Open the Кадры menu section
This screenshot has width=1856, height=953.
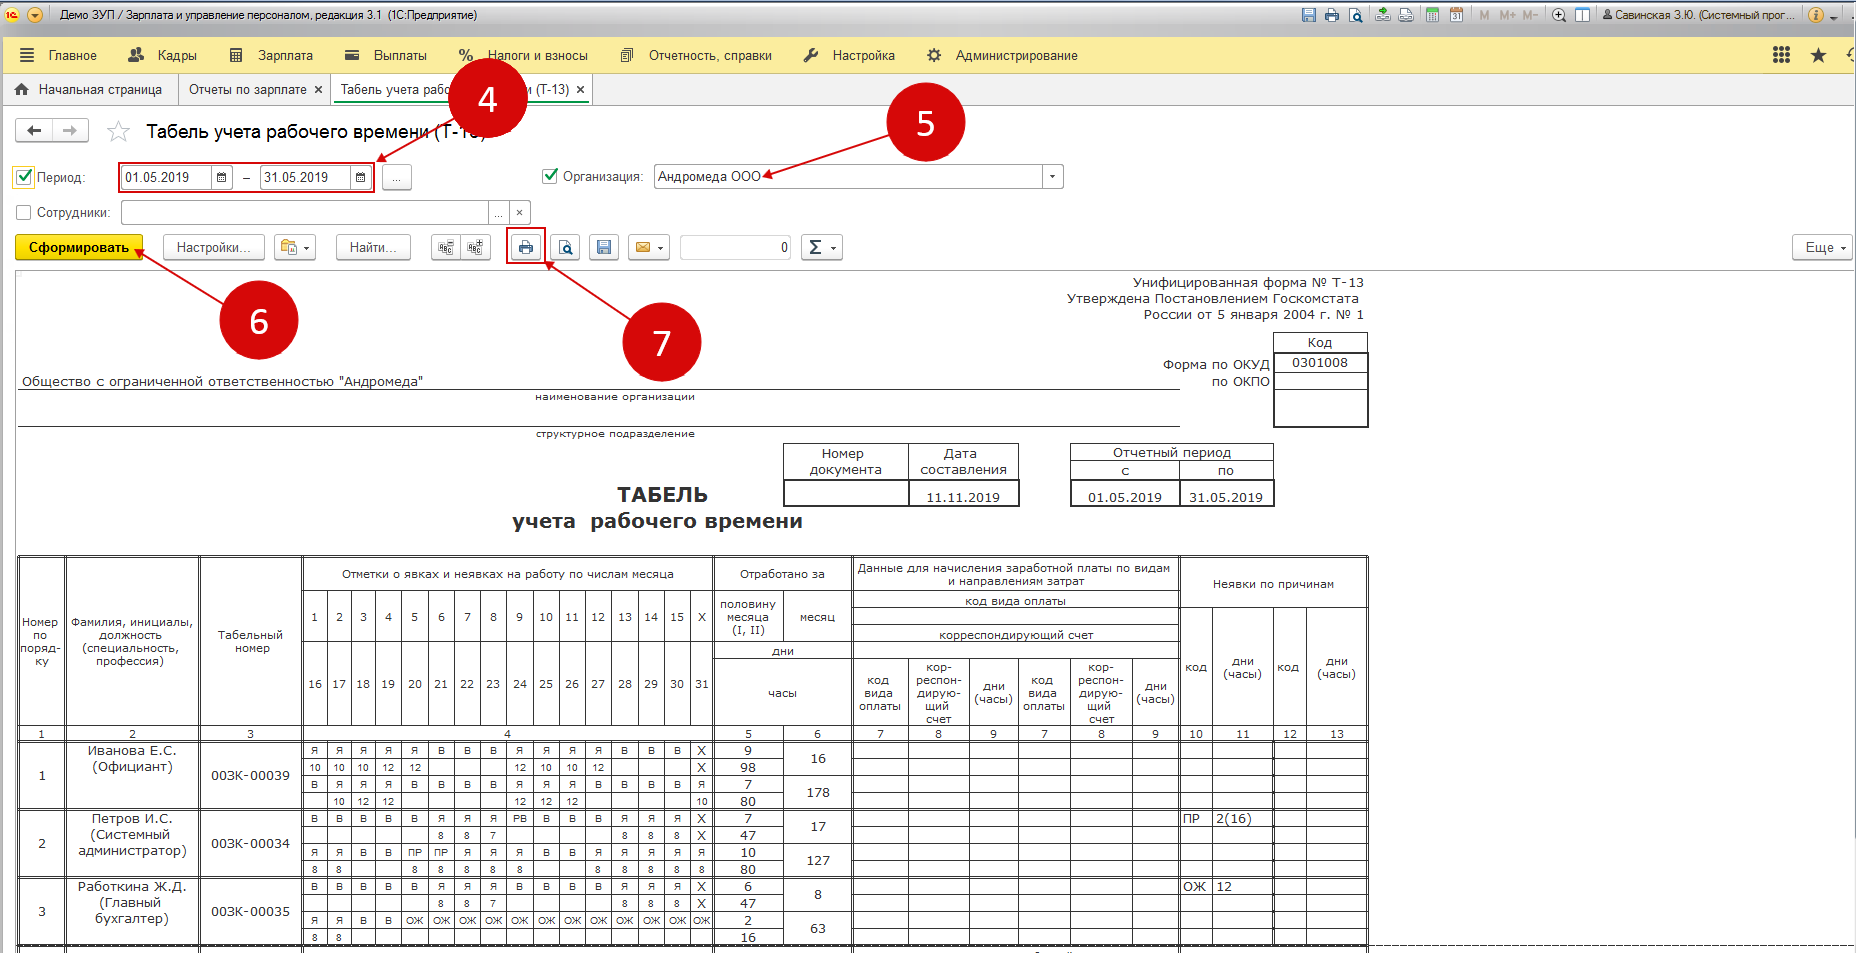point(163,55)
